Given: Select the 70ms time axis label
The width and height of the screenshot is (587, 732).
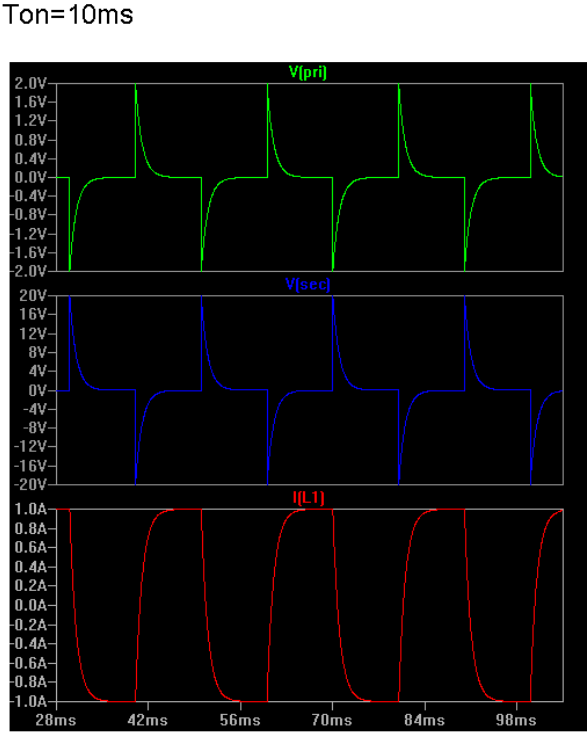Looking at the screenshot, I should [x=332, y=719].
